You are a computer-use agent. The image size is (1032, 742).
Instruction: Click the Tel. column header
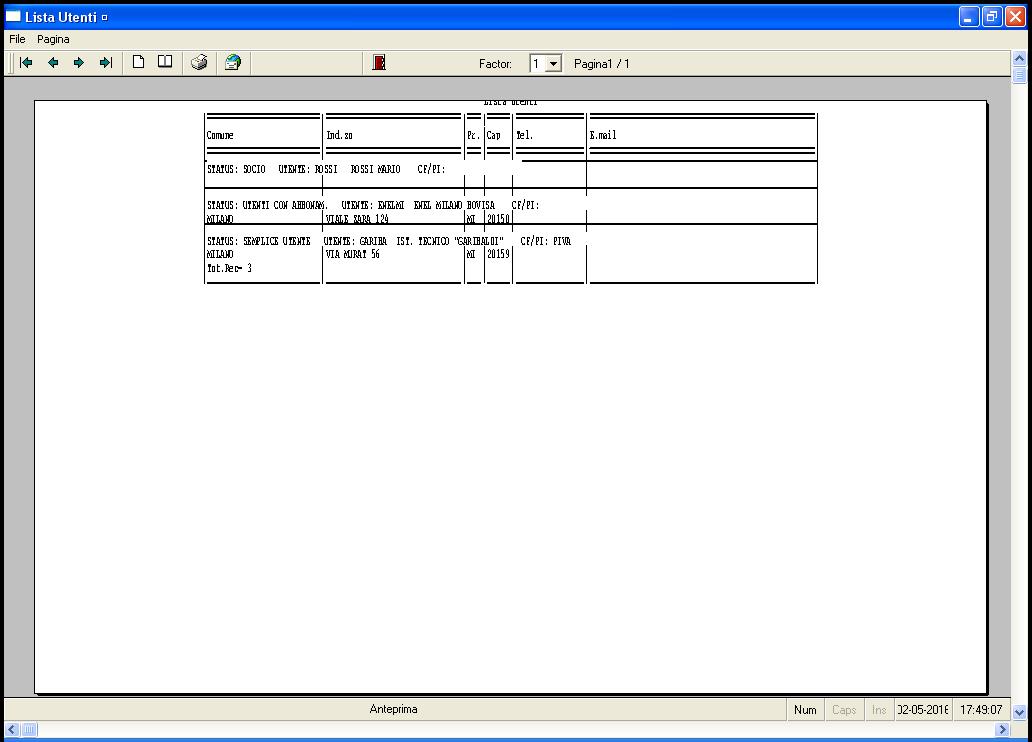point(525,135)
